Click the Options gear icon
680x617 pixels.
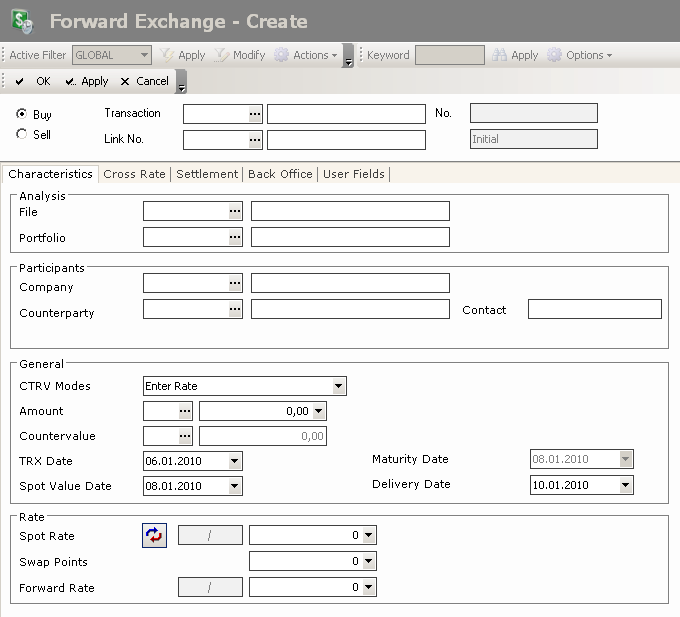[554, 55]
